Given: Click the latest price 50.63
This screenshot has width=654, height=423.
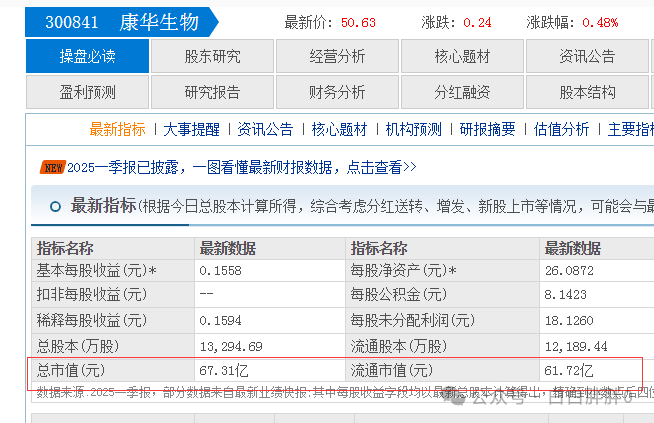Looking at the screenshot, I should (358, 23).
